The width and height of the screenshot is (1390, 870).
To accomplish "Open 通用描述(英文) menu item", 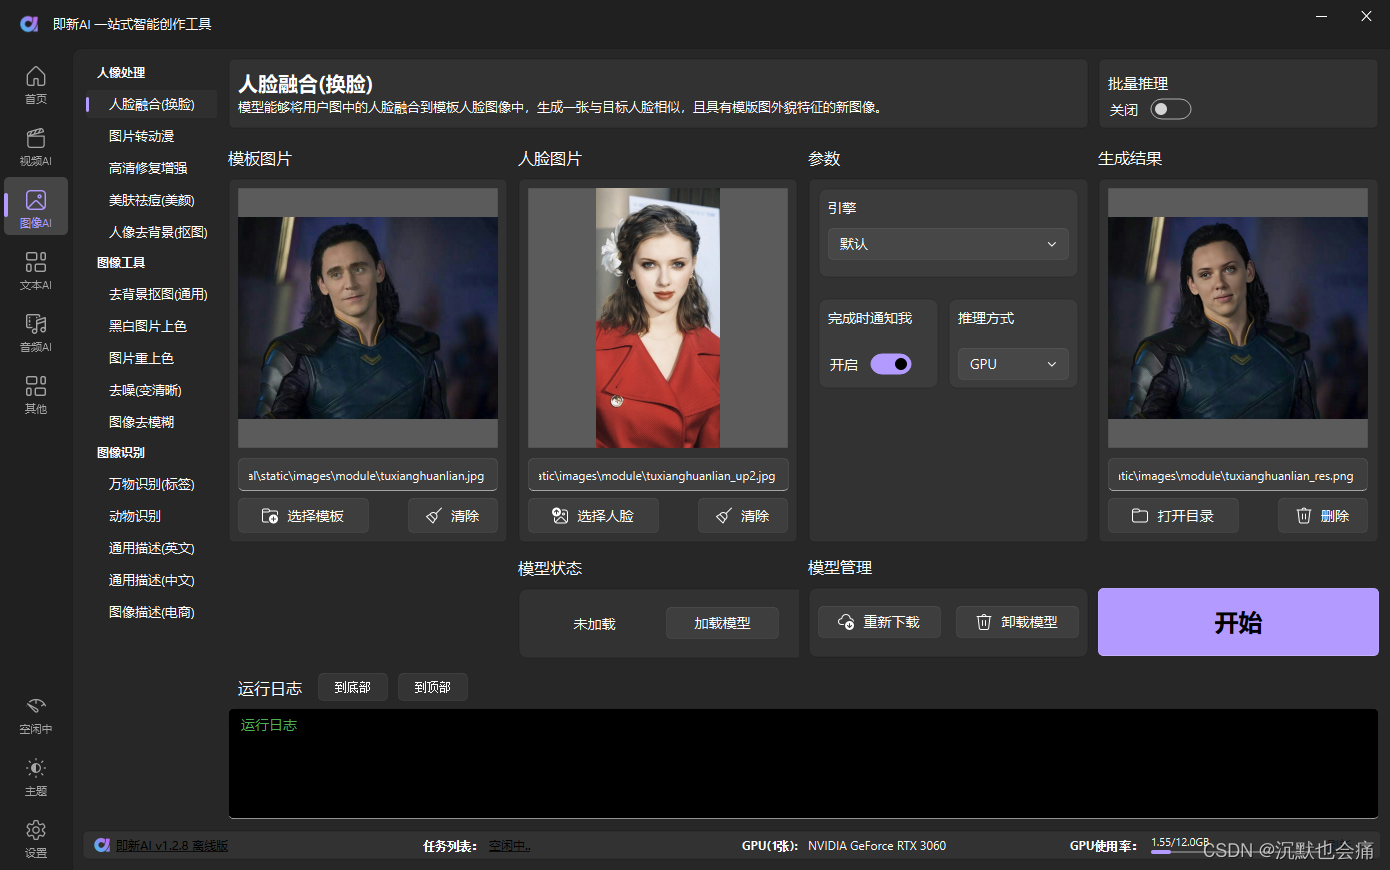I will (x=152, y=548).
